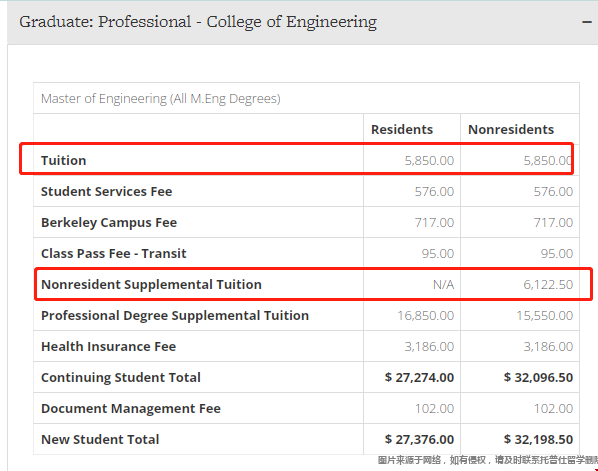Collapse the section using the minus icon
The width and height of the screenshot is (598, 471).
coord(587,22)
